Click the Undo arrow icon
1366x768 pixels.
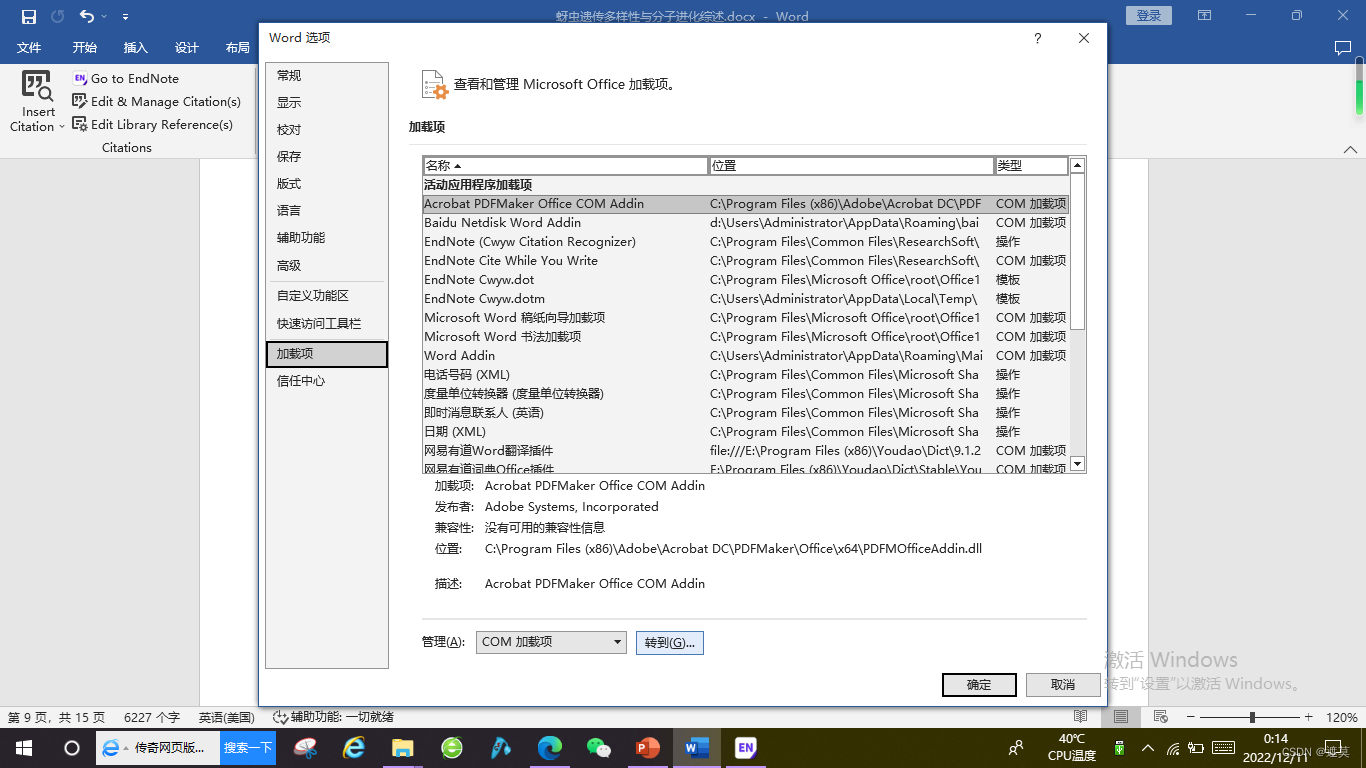coord(86,16)
